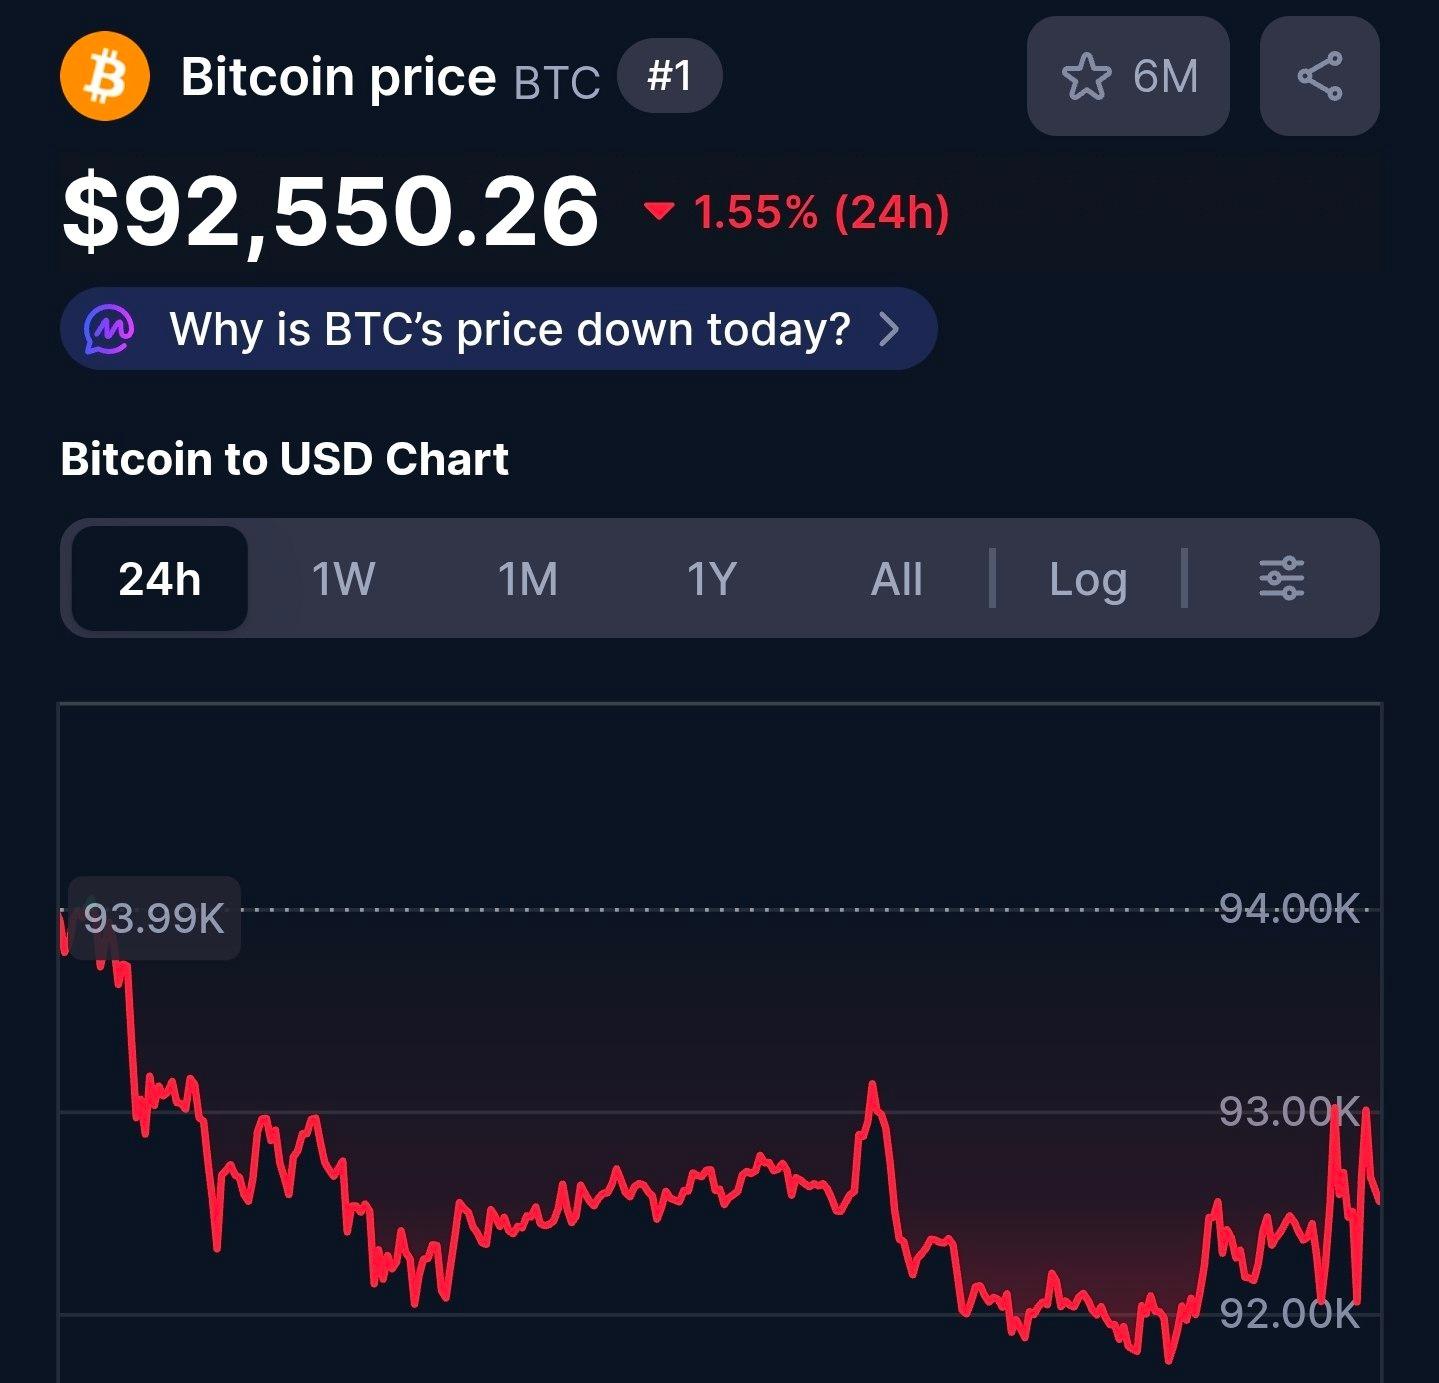The image size is (1439, 1383).
Task: Click the #1 rank badge
Action: coord(669,76)
